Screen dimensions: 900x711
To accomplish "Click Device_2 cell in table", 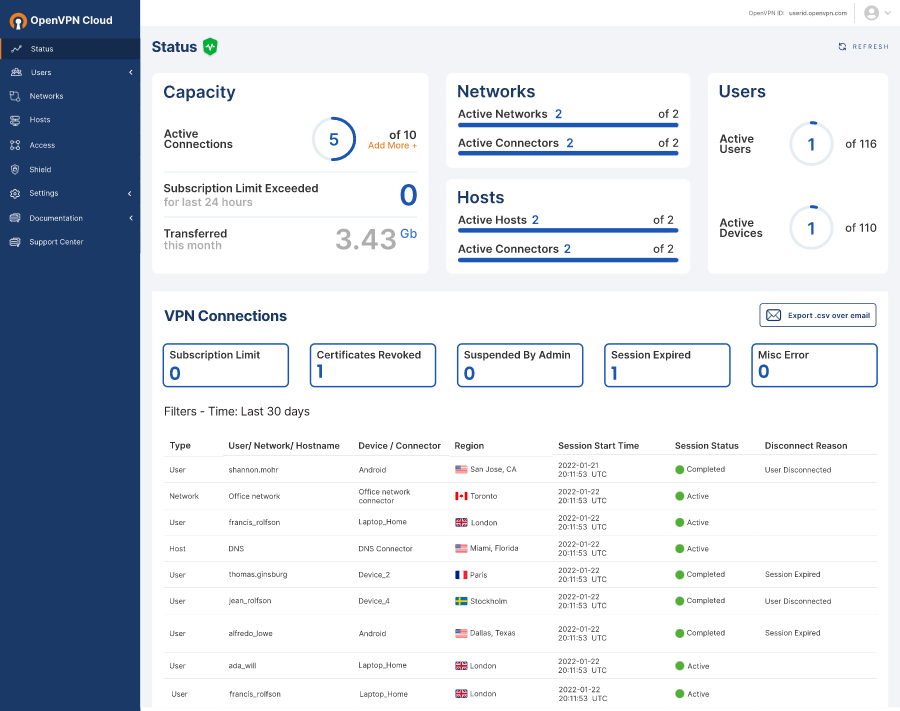I will click(374, 574).
